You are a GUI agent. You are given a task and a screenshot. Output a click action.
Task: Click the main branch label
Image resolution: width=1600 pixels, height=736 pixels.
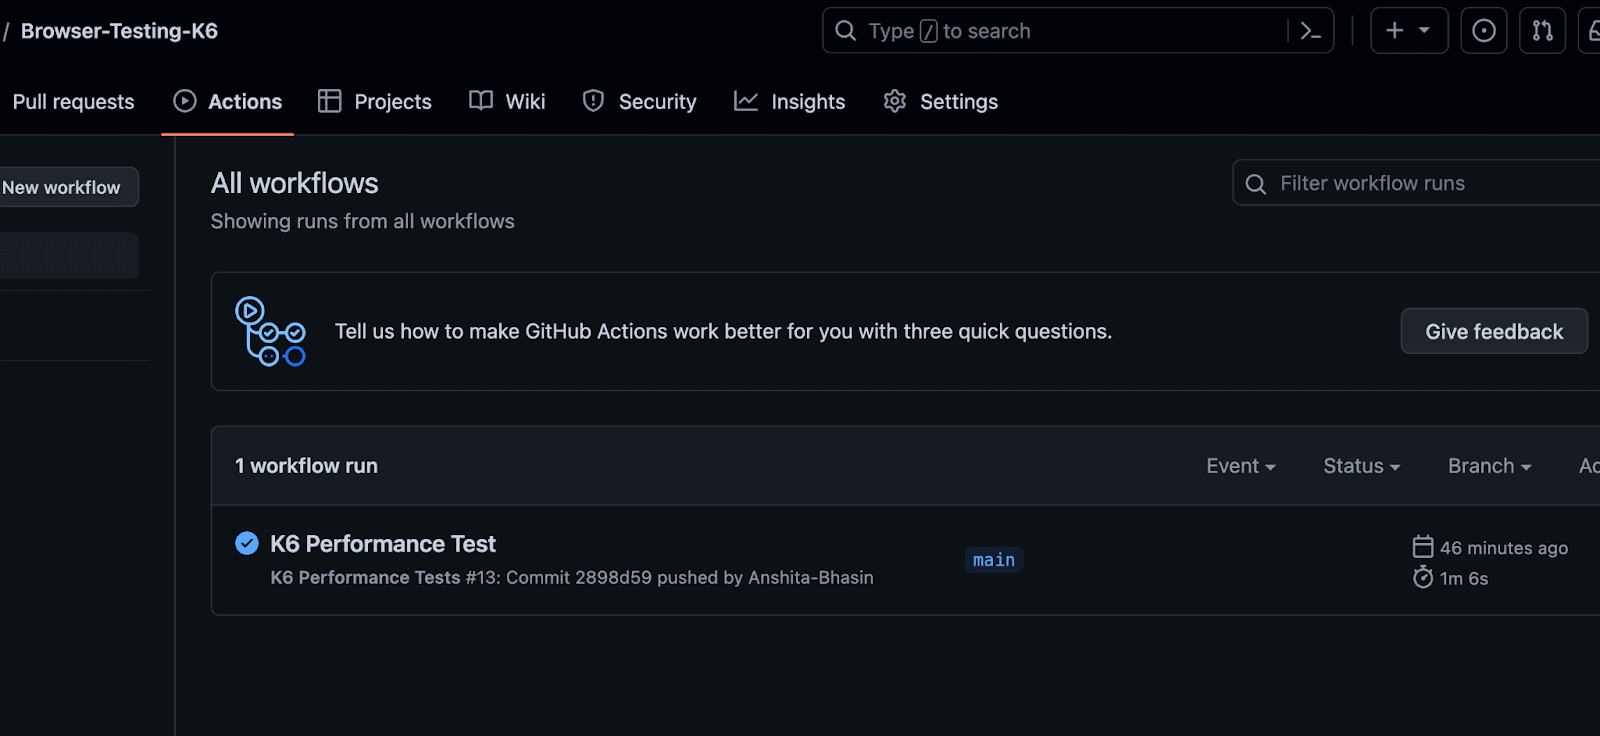click(x=994, y=560)
